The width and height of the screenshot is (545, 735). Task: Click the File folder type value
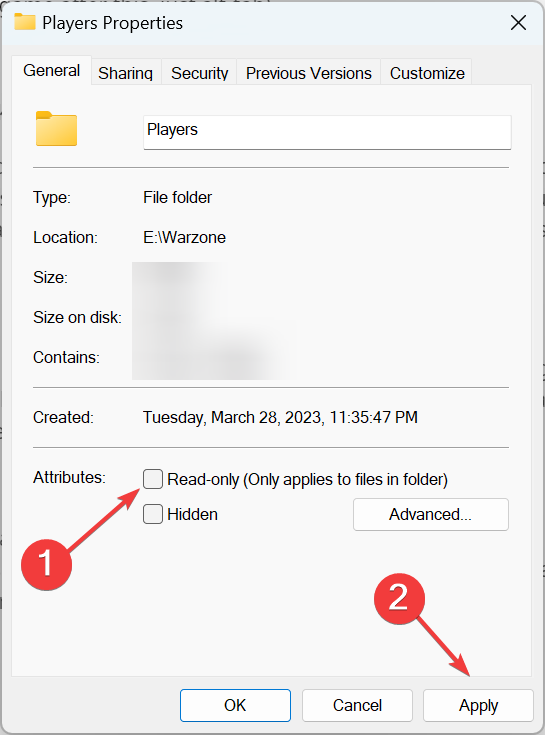tap(177, 197)
